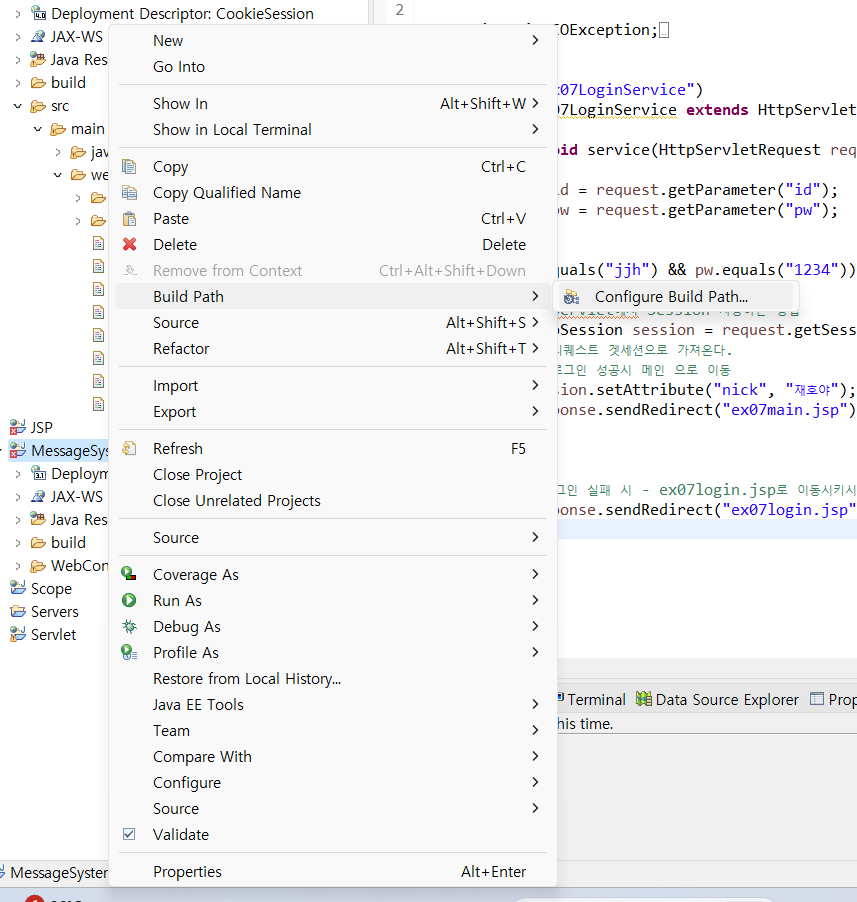Click the Deployment Descriptor: CookieSession icon
This screenshot has width=857, height=902.
[x=39, y=13]
